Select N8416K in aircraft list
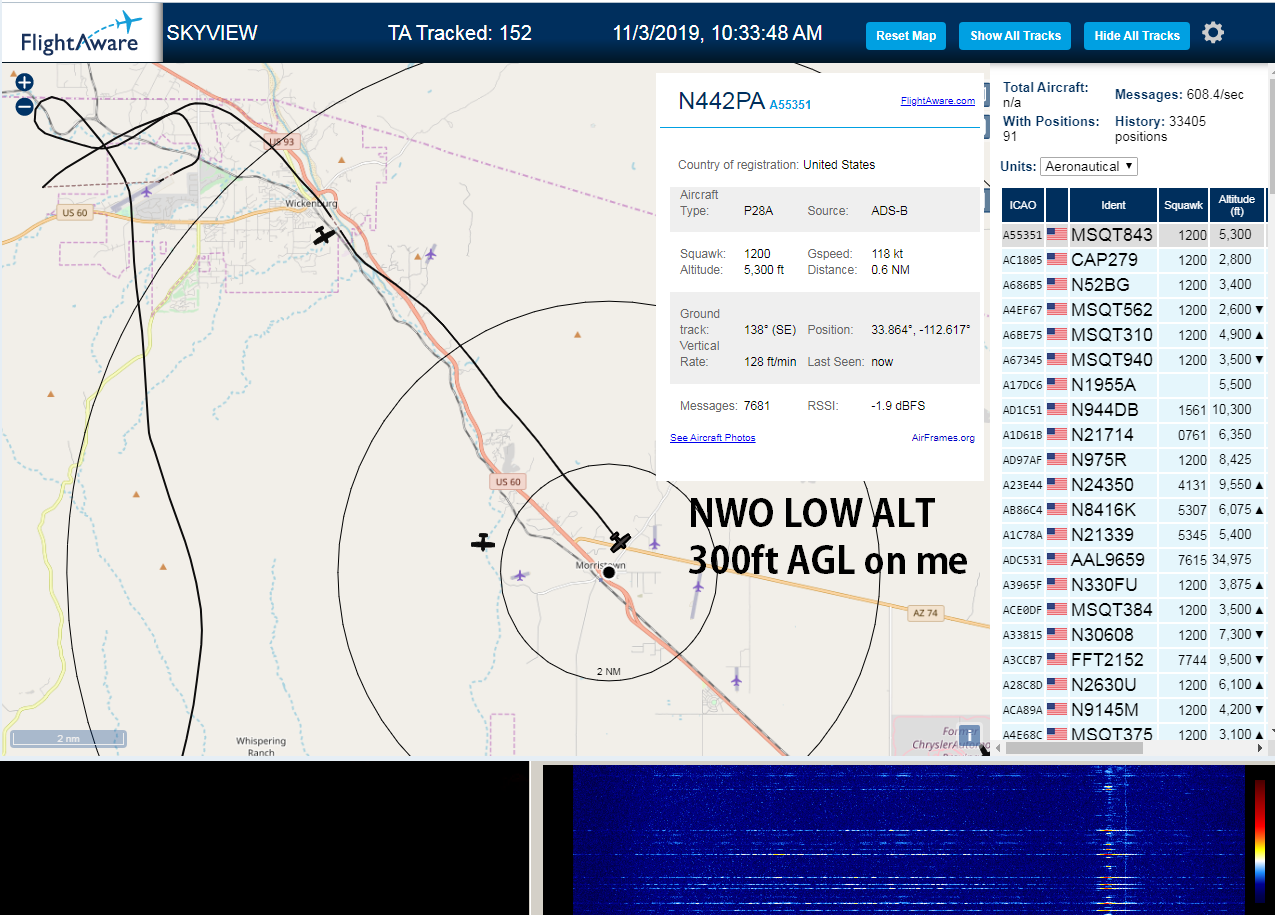The width and height of the screenshot is (1275, 915). [1103, 510]
